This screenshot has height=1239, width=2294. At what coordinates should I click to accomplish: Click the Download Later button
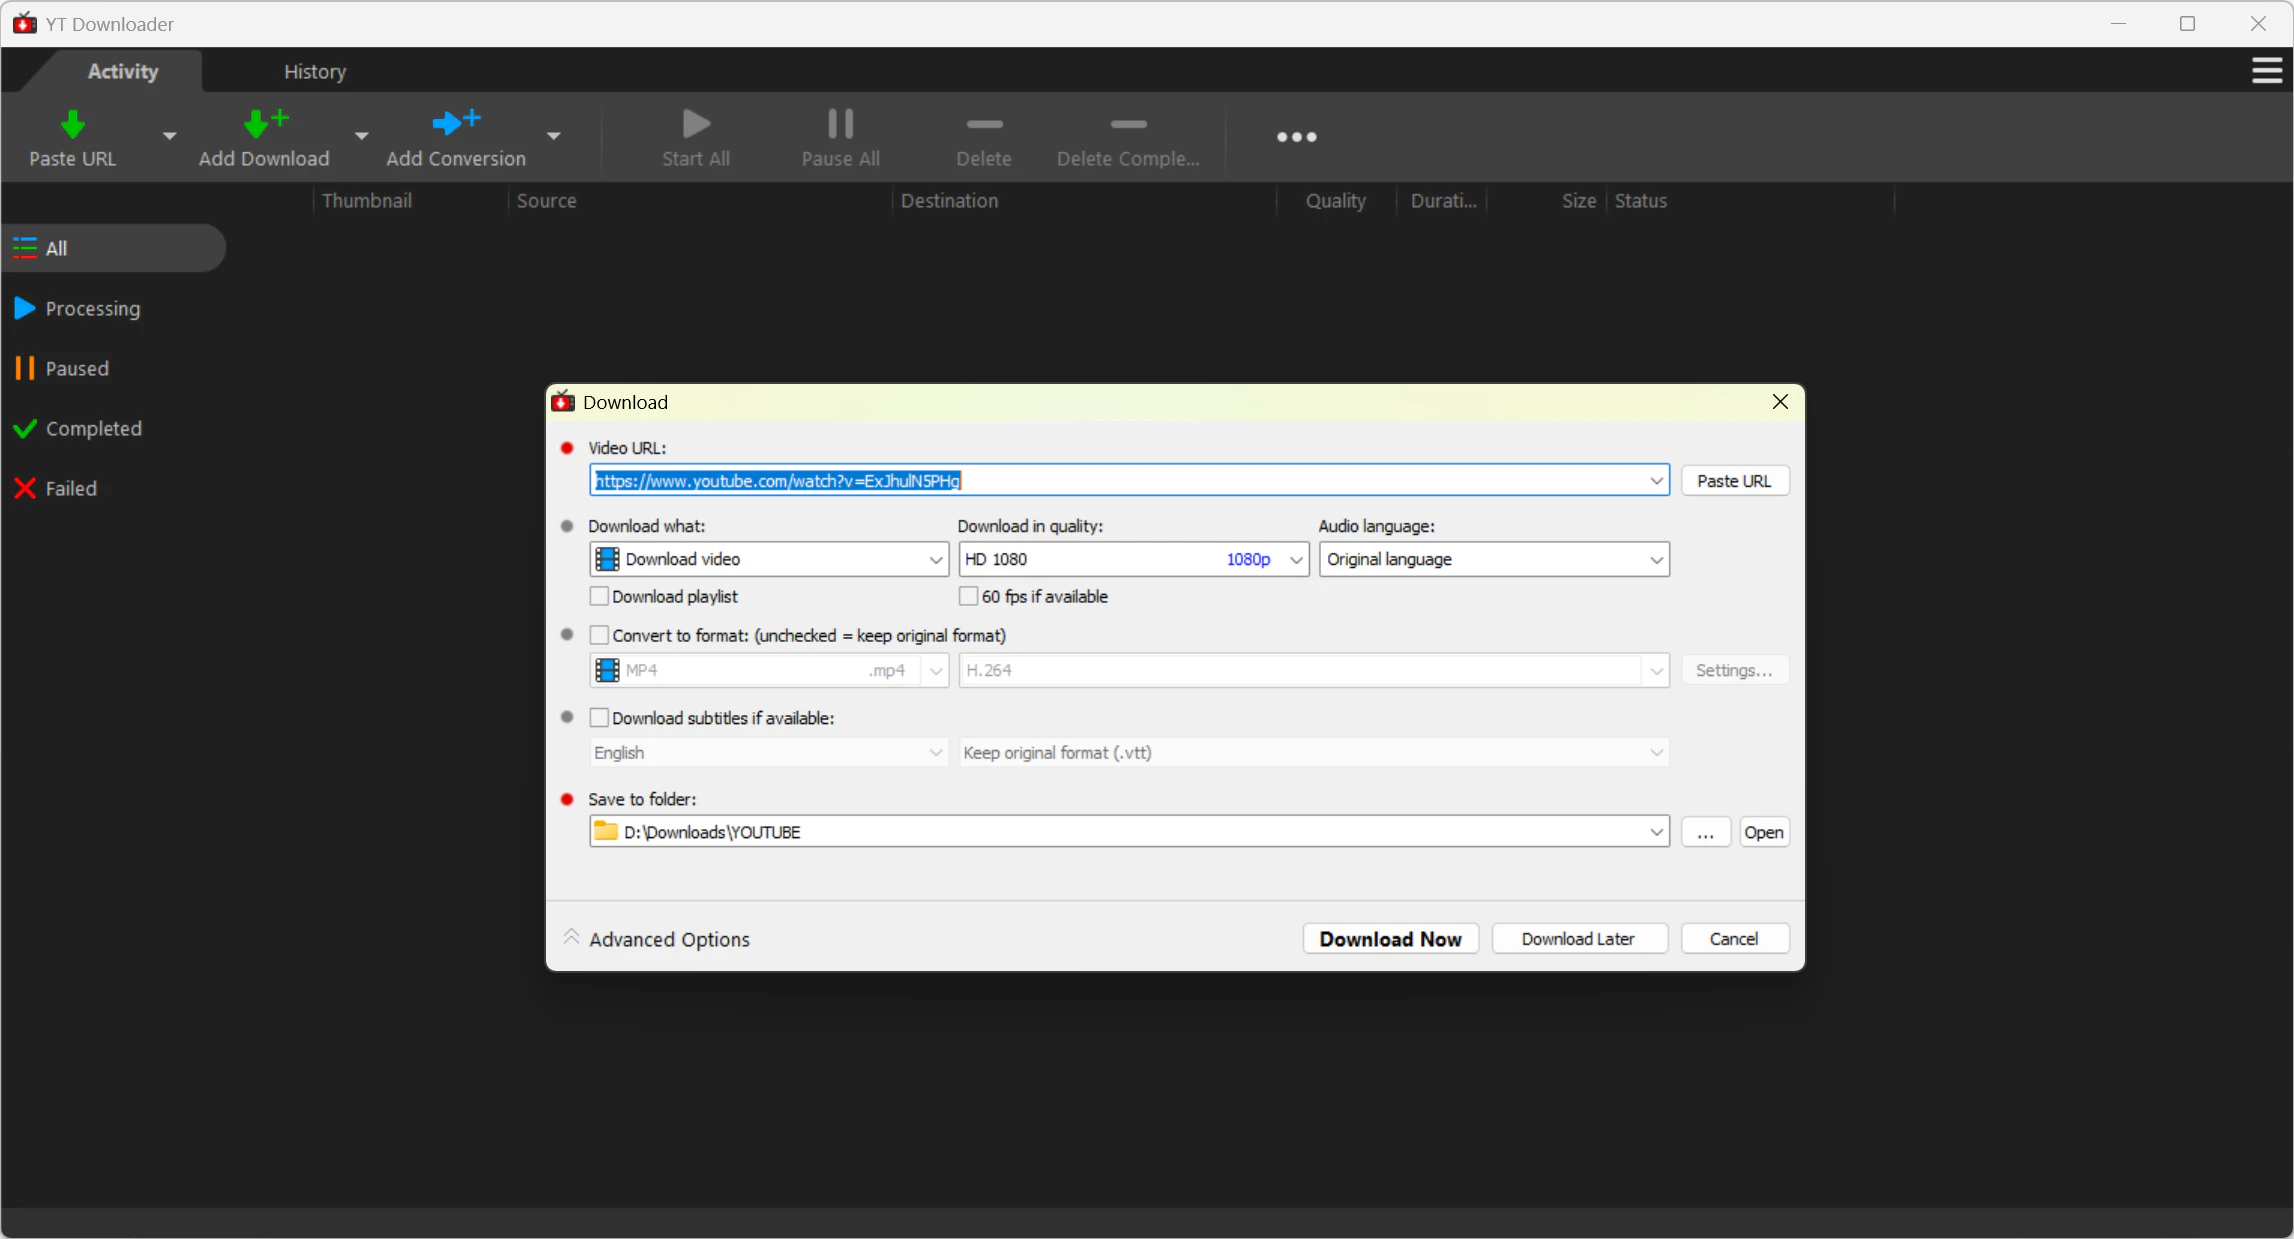click(1578, 939)
